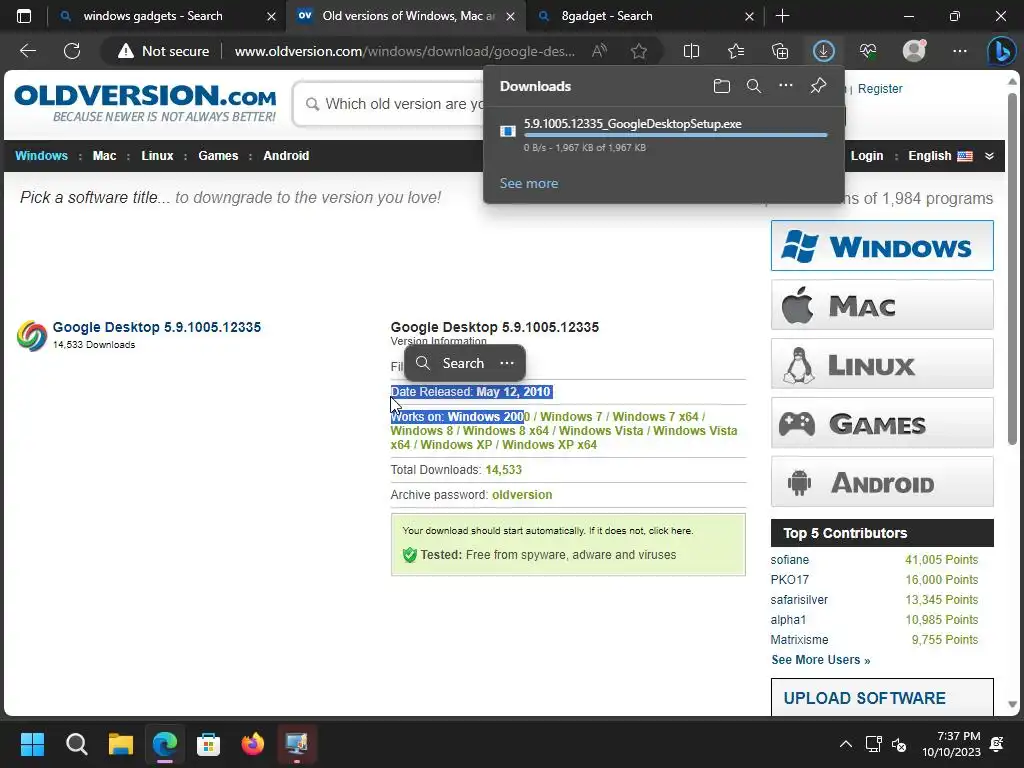Open Read aloud icon in address bar
1024x768 pixels.
(x=599, y=51)
